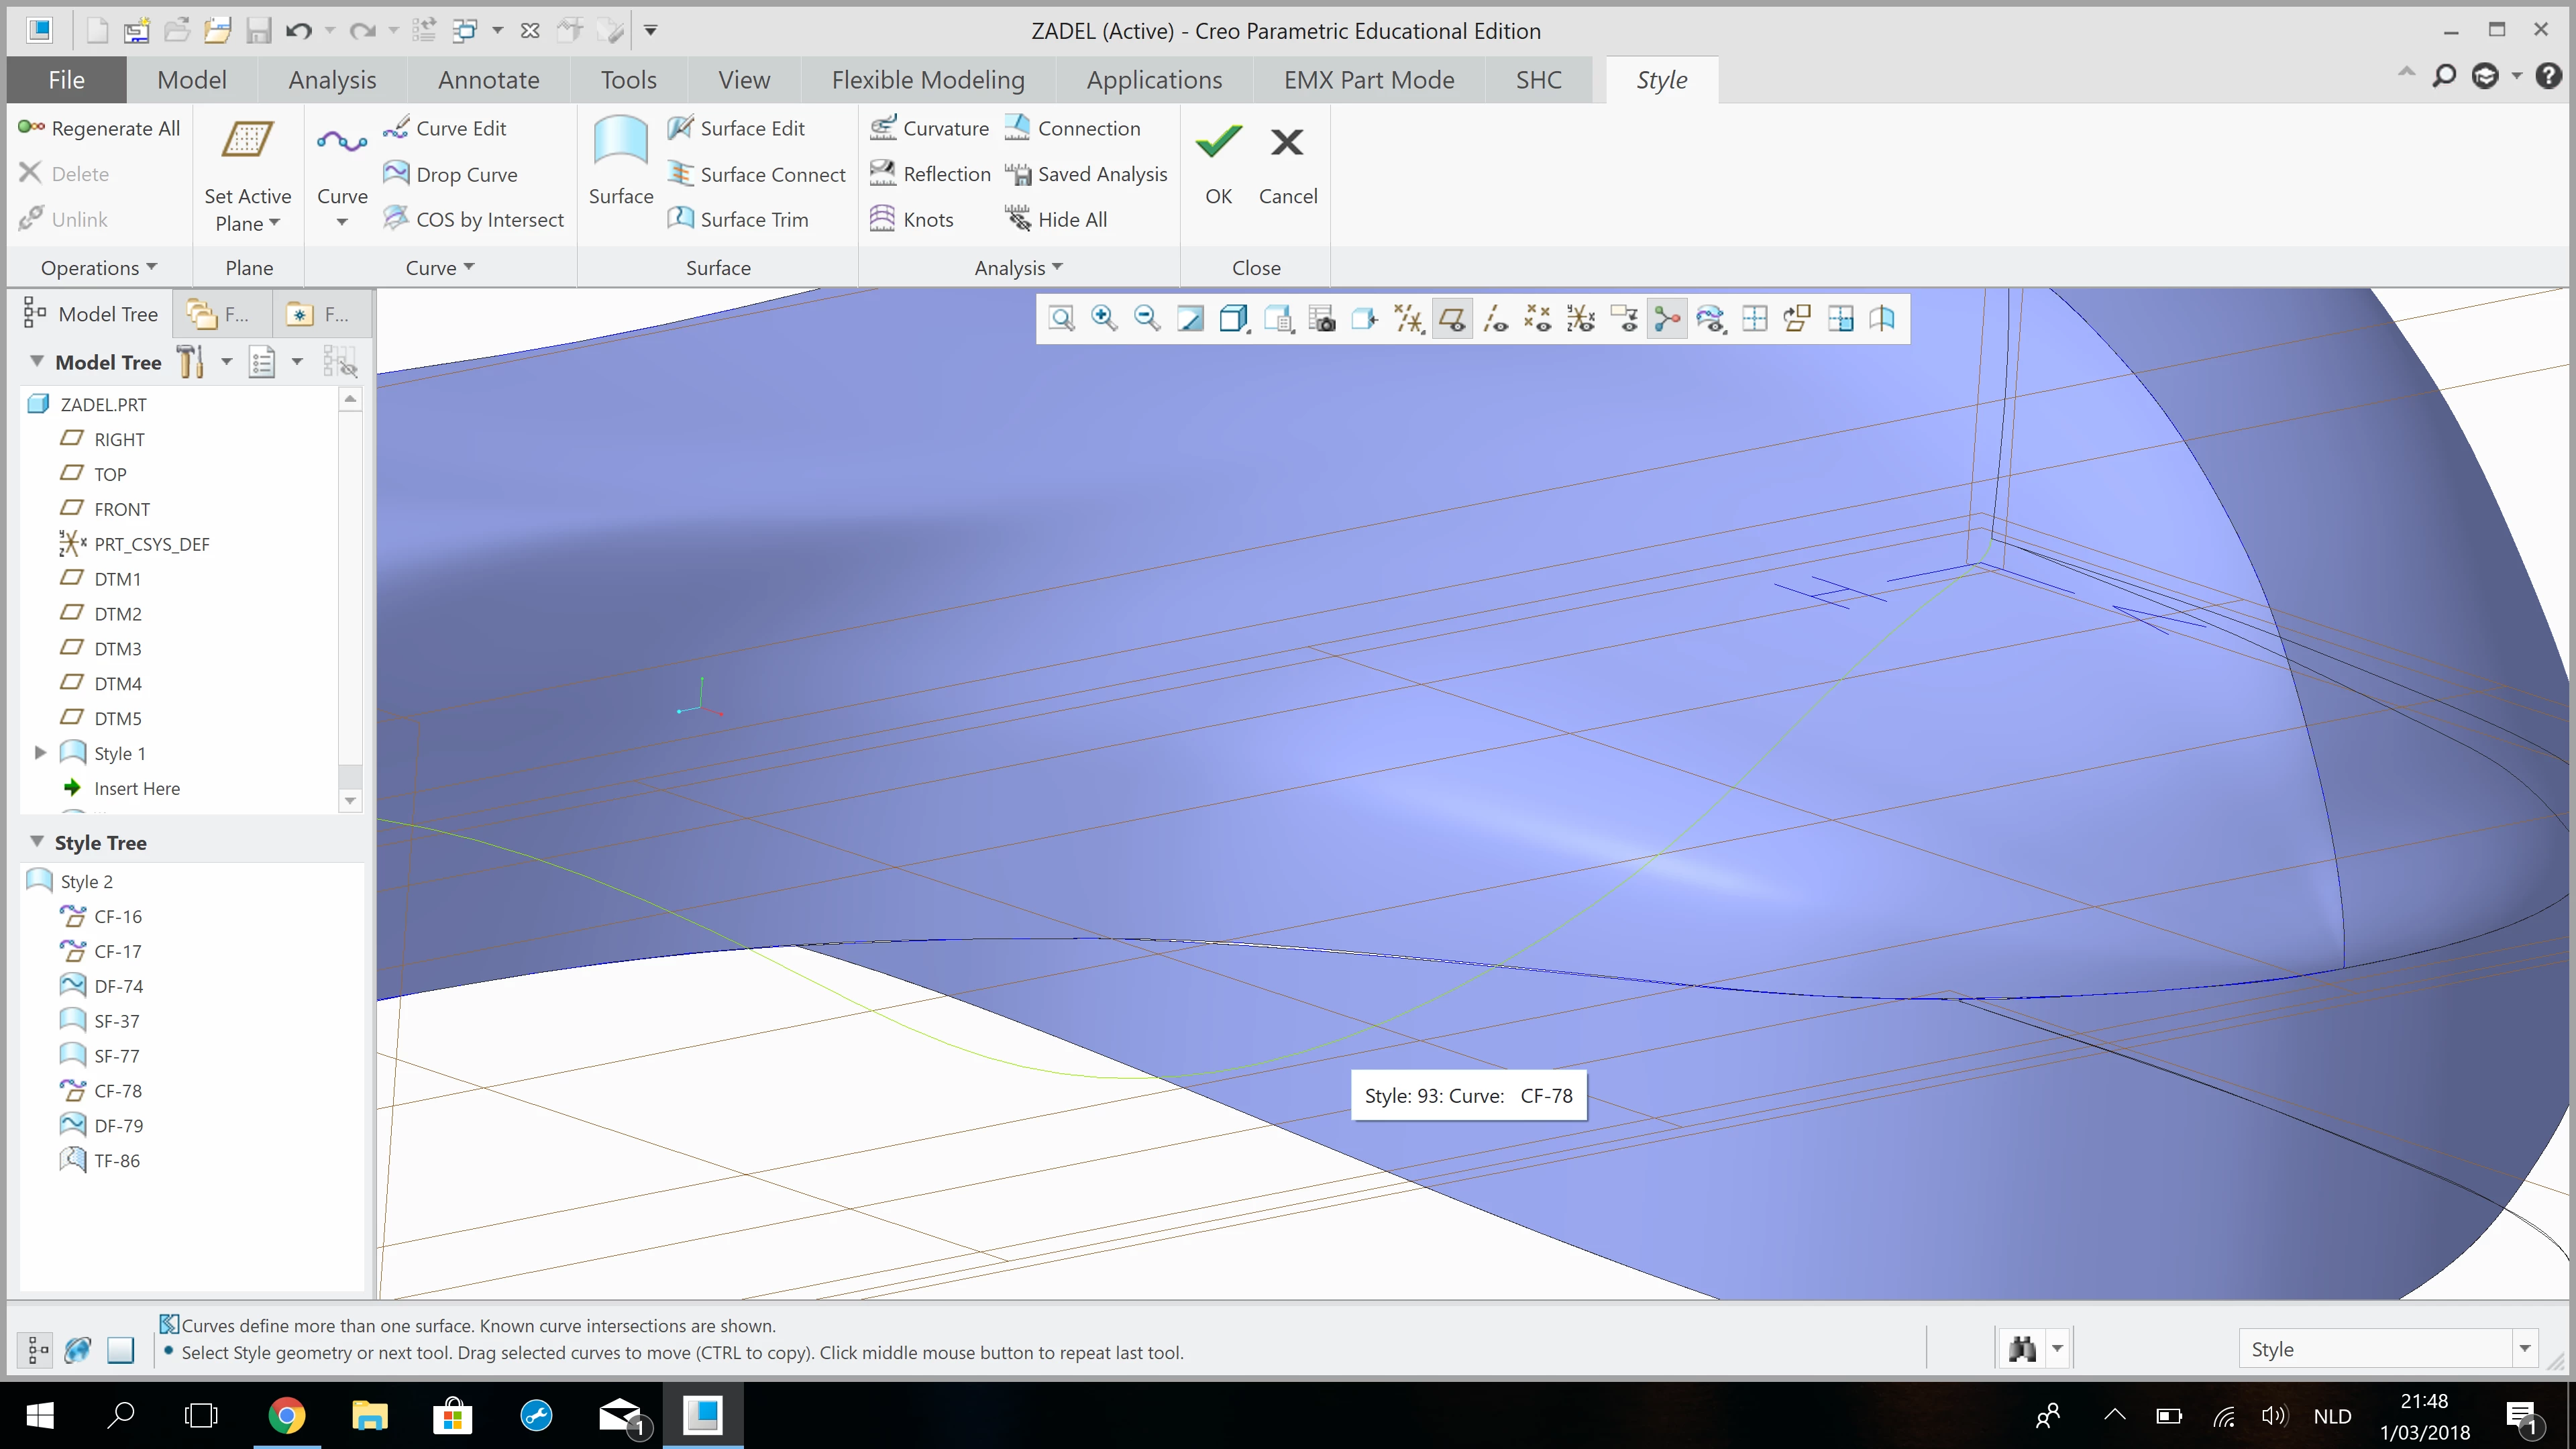Switch to the Annotate ribbon tab
Viewport: 2576px width, 1449px height.
[x=488, y=80]
